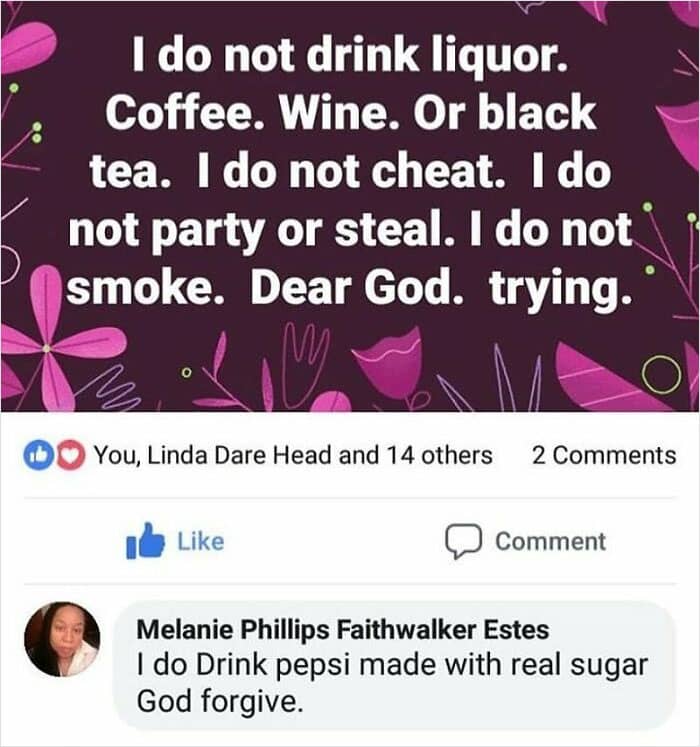700x747 pixels.
Task: Open Melanie's profile picture
Action: click(x=62, y=640)
